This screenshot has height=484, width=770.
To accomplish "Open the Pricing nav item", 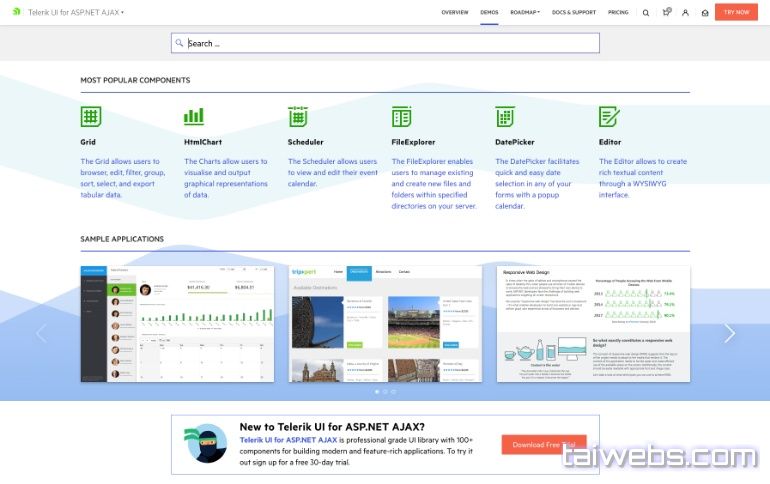I will point(618,12).
